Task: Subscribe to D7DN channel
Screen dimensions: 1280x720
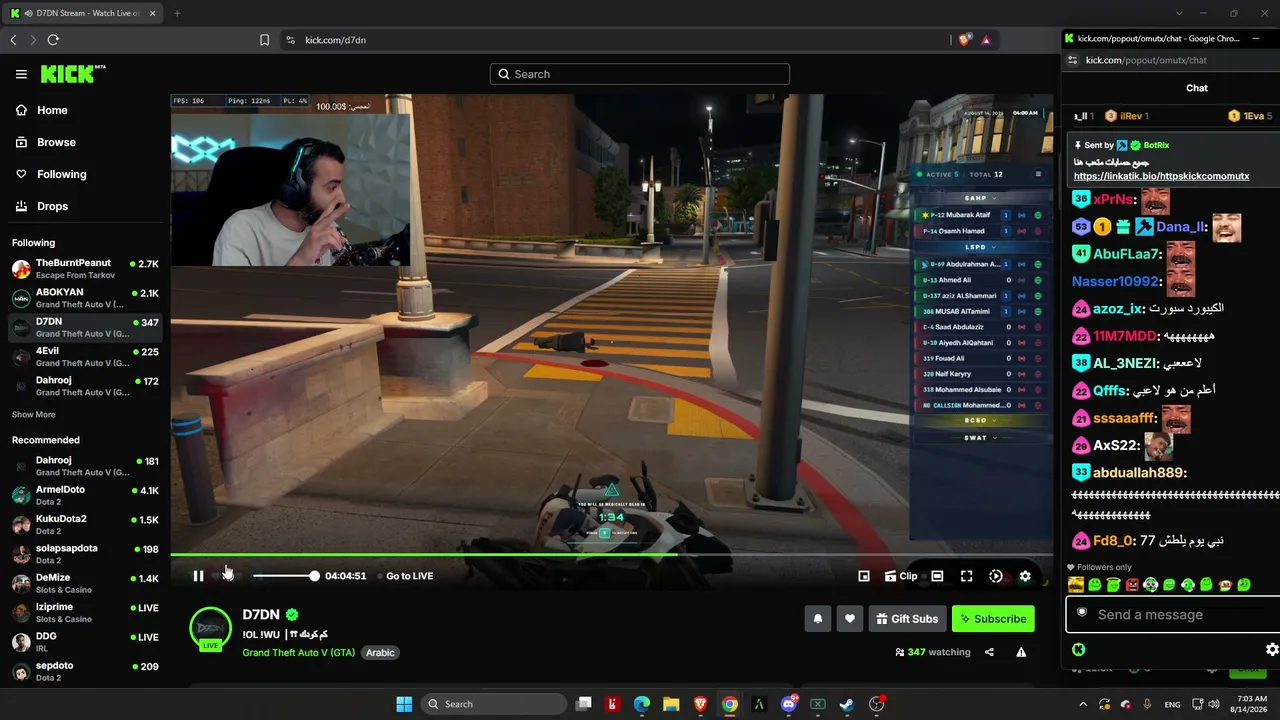Action: coord(993,619)
